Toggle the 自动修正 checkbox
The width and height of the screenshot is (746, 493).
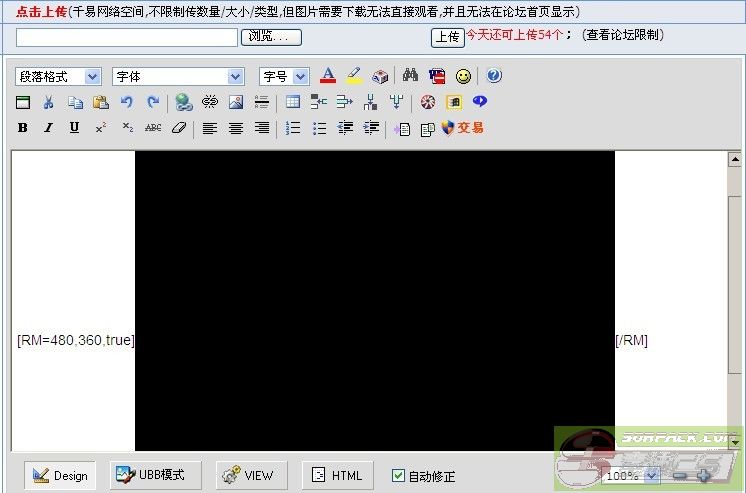[399, 476]
